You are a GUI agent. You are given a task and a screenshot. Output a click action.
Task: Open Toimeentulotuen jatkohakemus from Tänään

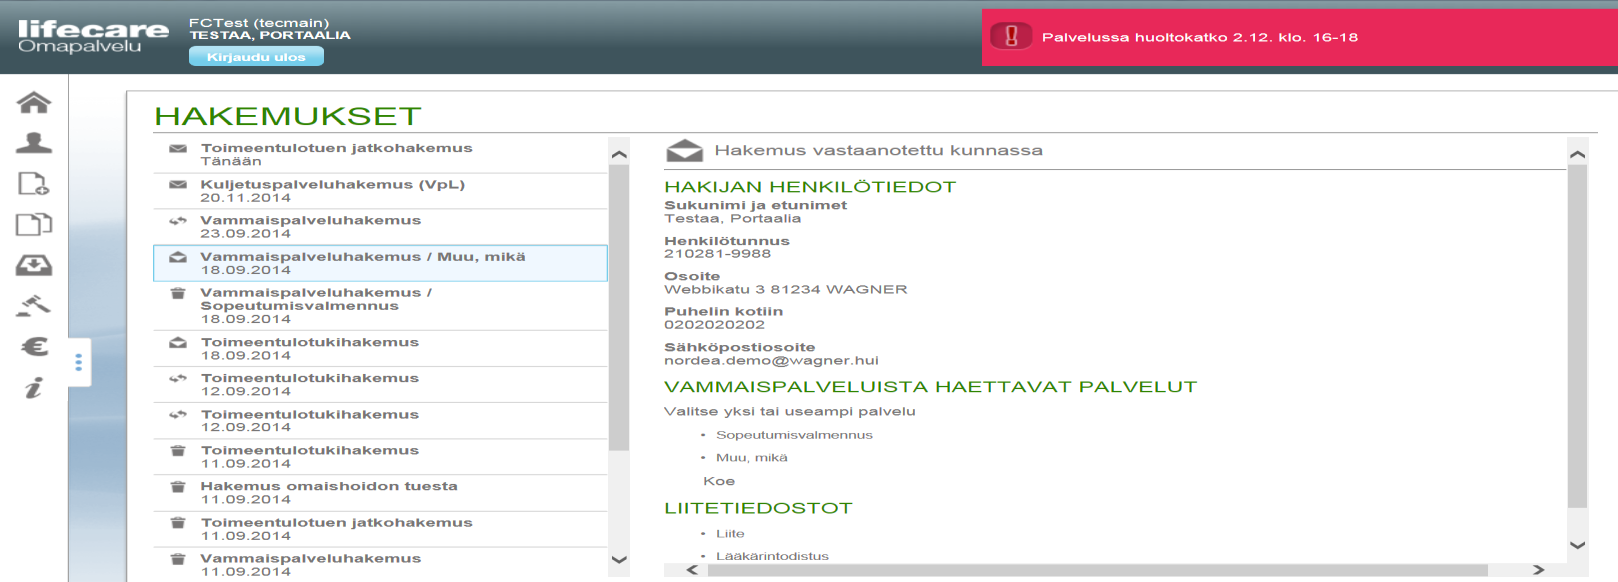point(380,155)
